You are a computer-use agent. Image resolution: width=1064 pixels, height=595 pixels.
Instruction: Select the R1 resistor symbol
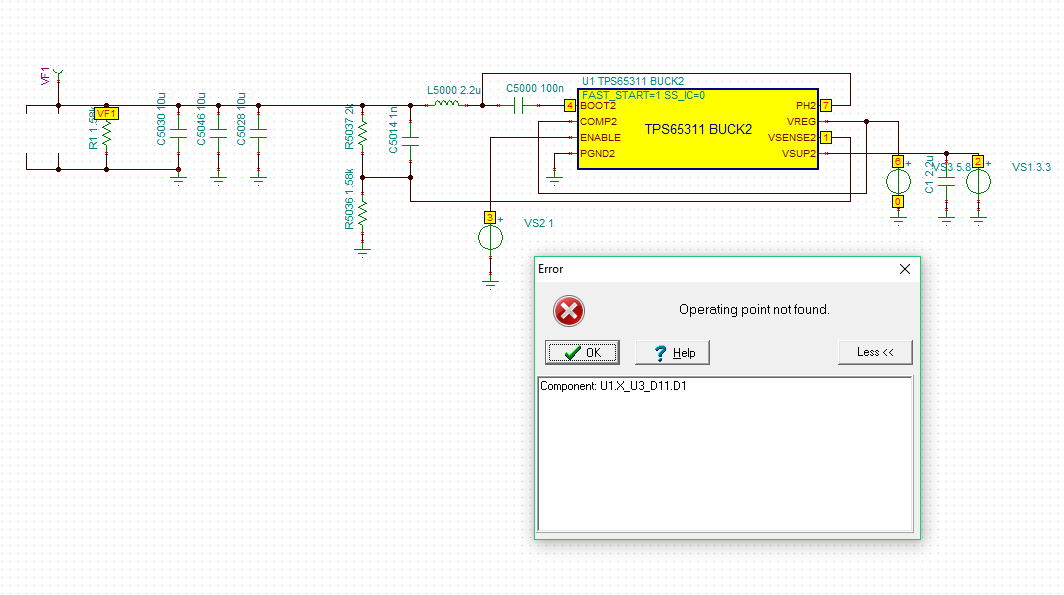107,134
